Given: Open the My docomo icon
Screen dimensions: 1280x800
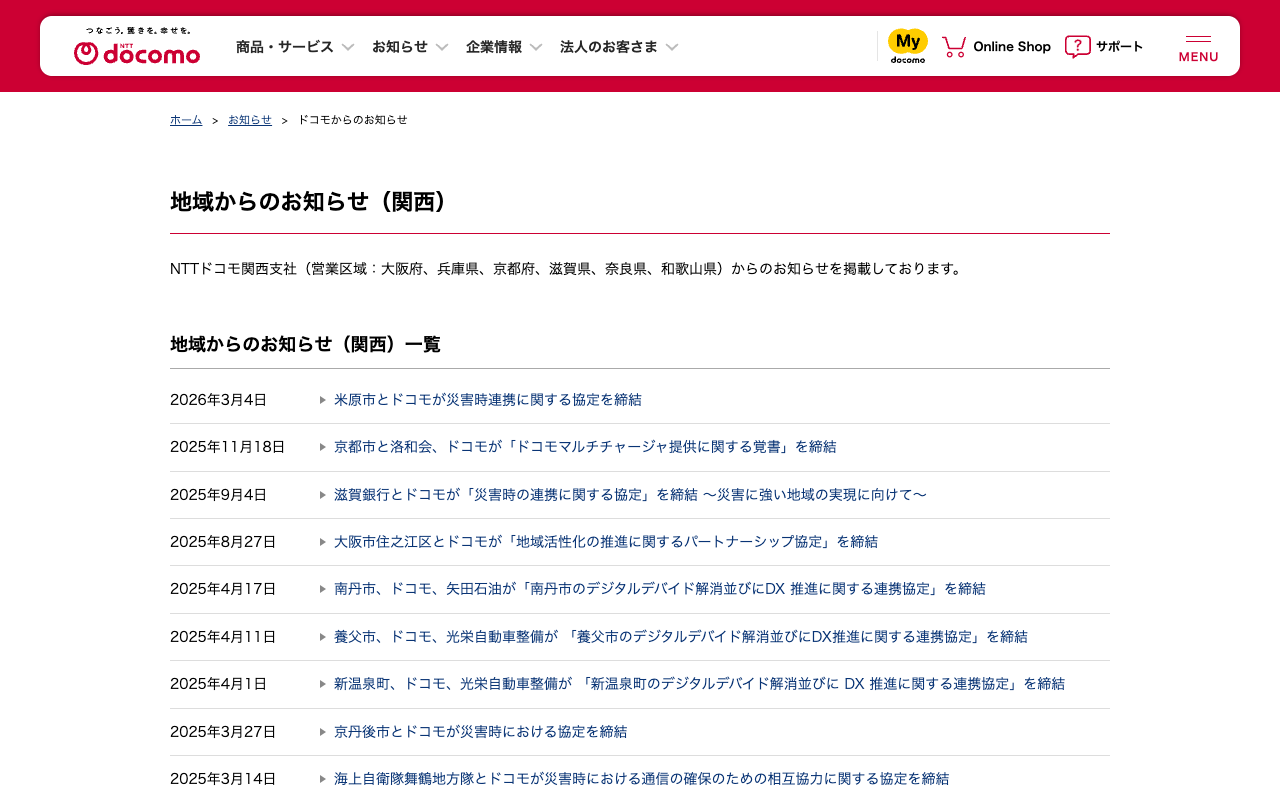Looking at the screenshot, I should click(908, 46).
